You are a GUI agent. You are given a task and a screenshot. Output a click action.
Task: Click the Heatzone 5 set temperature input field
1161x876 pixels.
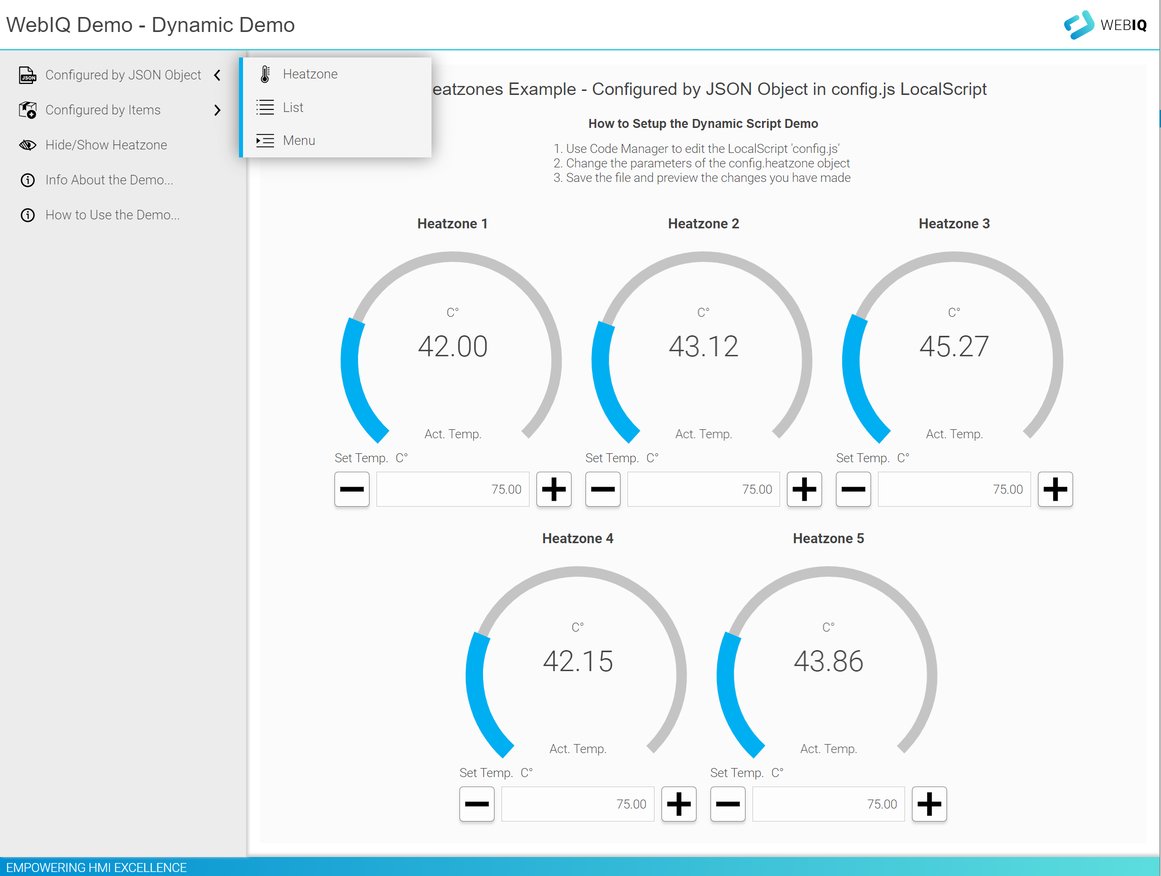pyautogui.click(x=828, y=804)
